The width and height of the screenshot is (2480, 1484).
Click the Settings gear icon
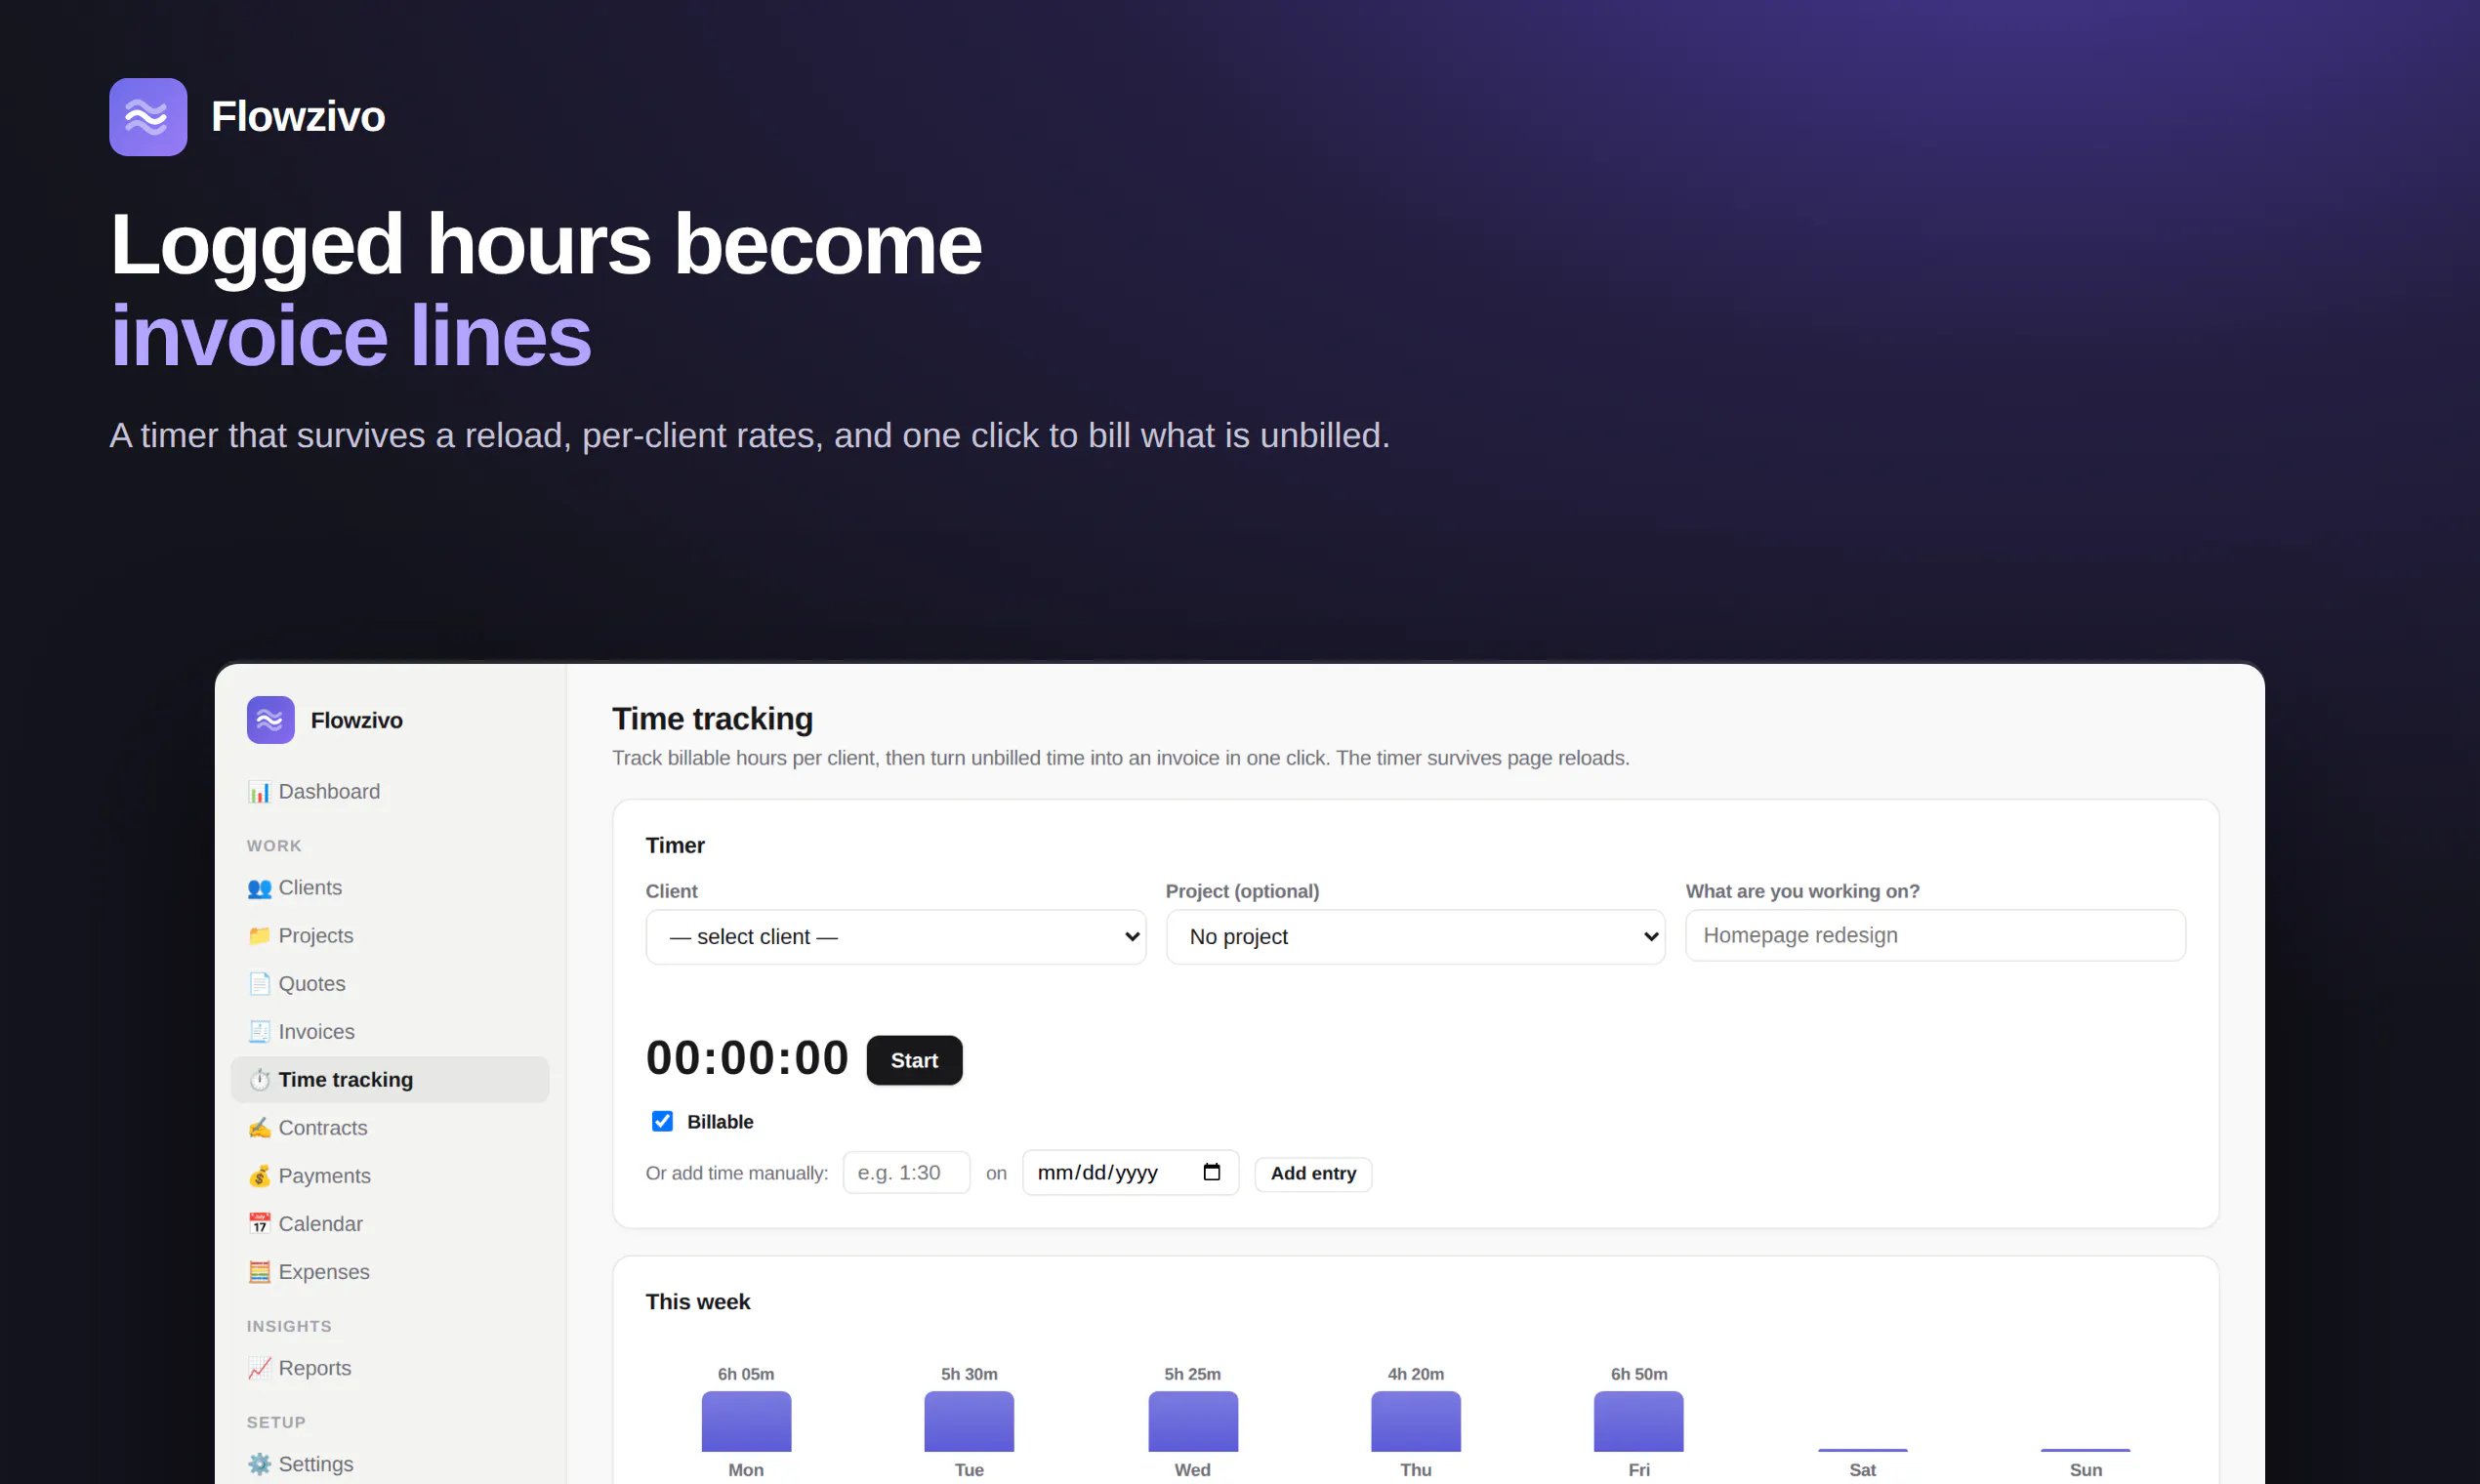(x=259, y=1464)
